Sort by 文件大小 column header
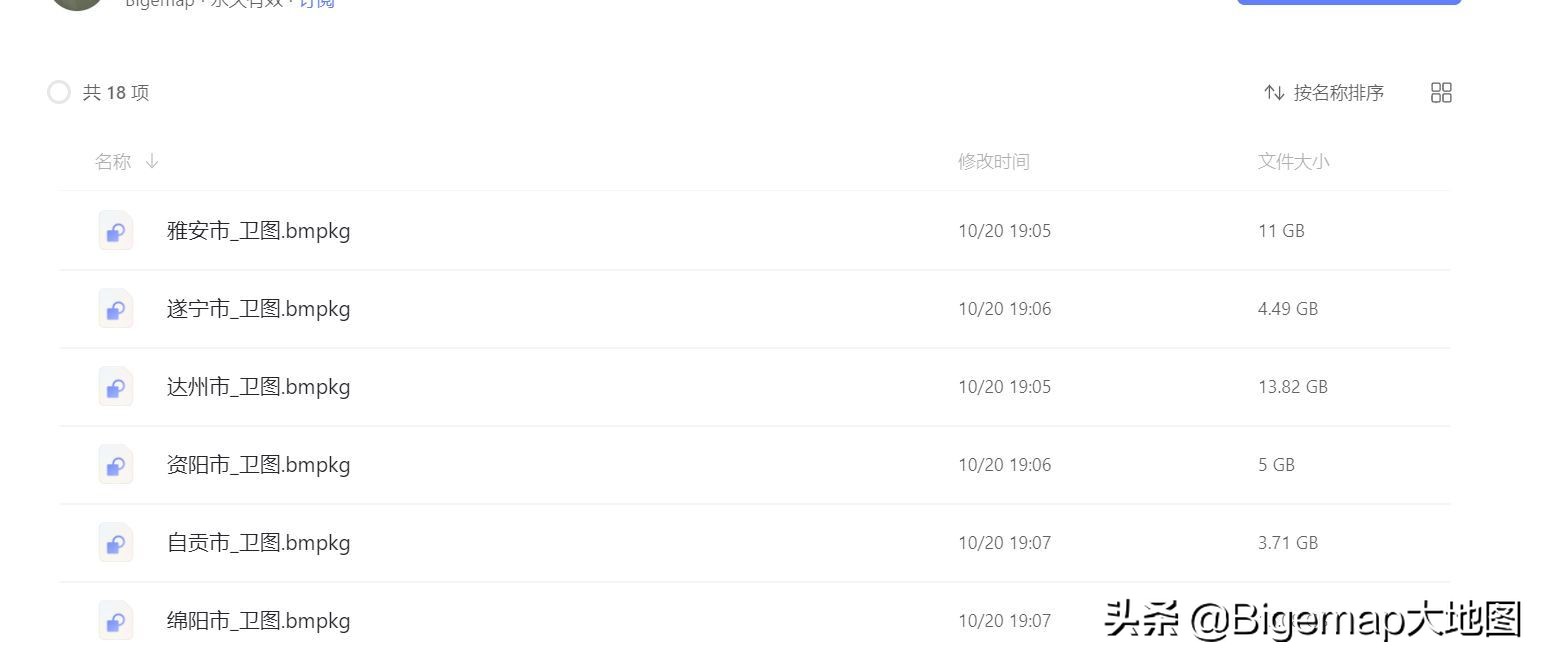Image resolution: width=1541 pixels, height=659 pixels. [1293, 162]
